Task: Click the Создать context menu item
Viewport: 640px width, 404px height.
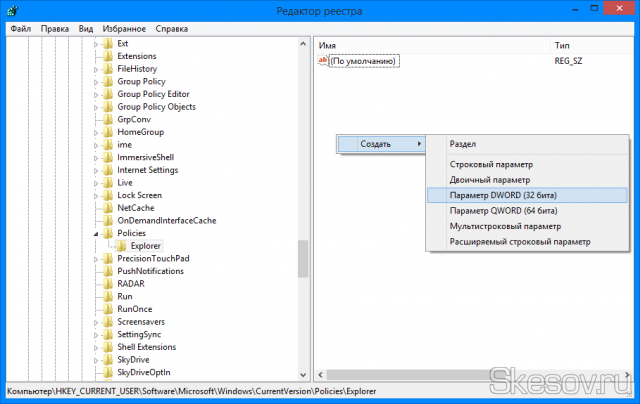Action: click(x=378, y=144)
